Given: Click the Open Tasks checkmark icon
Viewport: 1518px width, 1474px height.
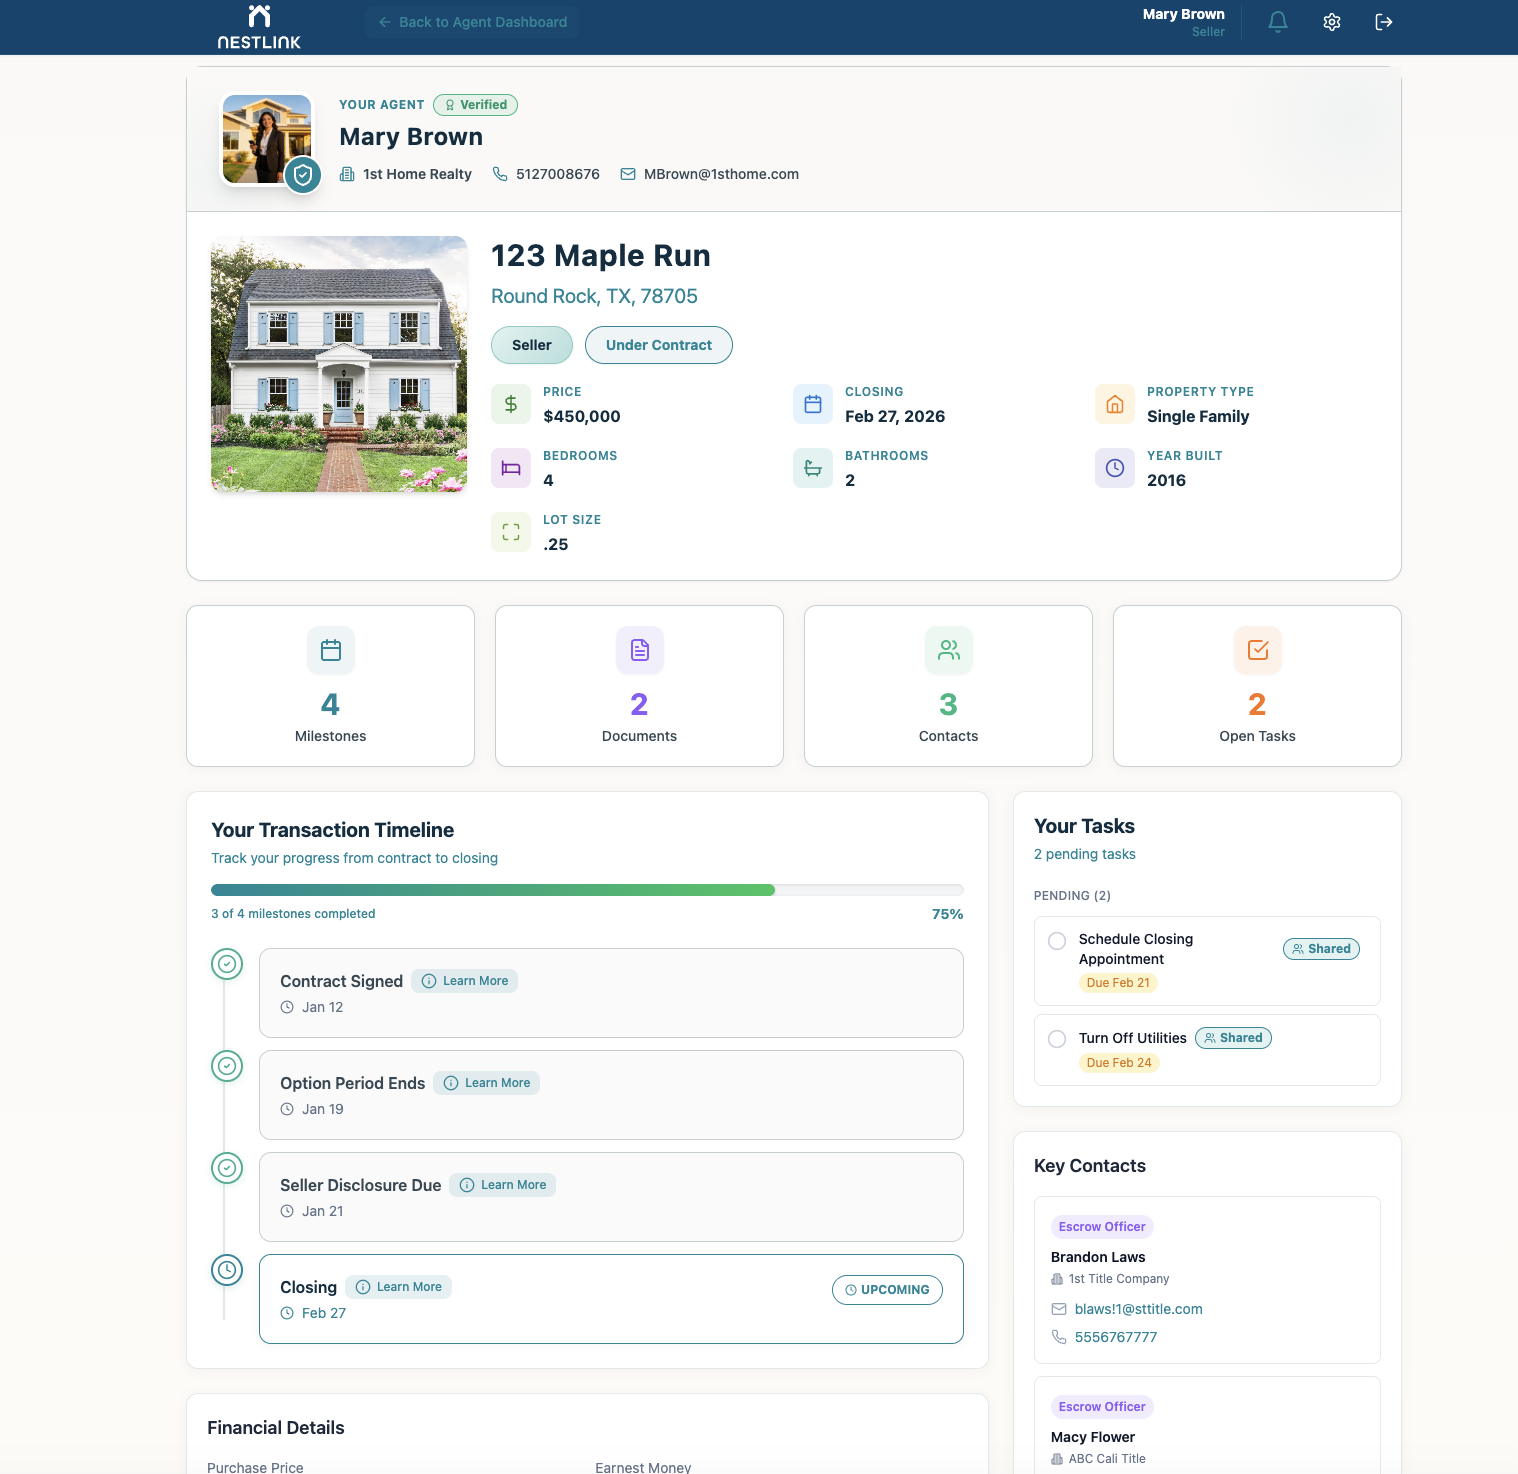Looking at the screenshot, I should [1257, 650].
